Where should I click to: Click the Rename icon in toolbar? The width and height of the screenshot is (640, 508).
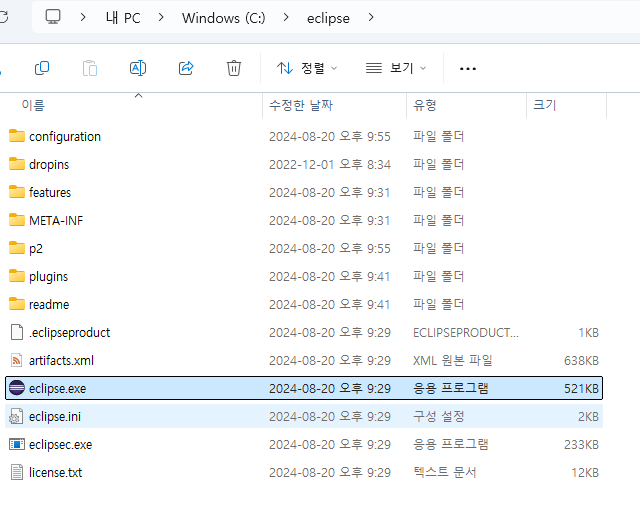tap(138, 68)
